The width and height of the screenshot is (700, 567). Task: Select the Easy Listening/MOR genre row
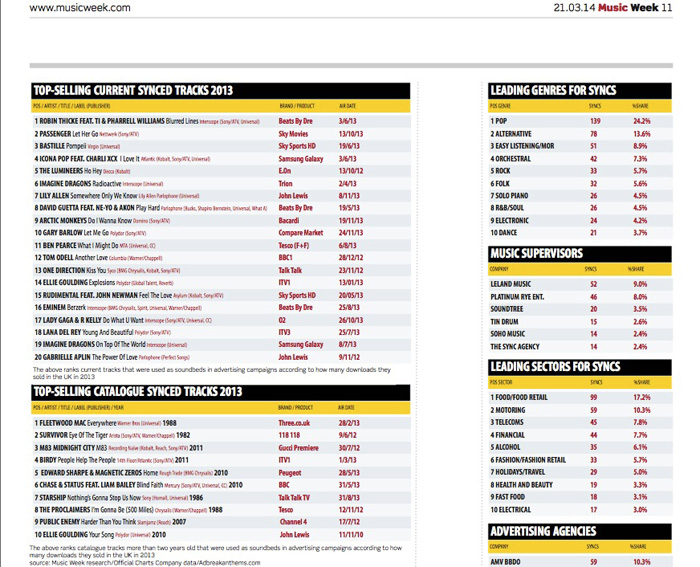[579, 146]
